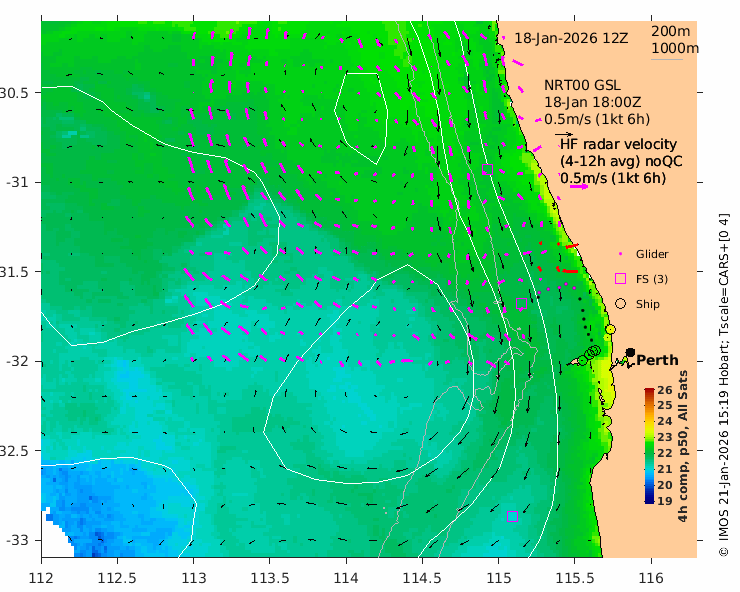This screenshot has width=740, height=592.
Task: Click the latitude axis label -33
Action: (x=17, y=540)
